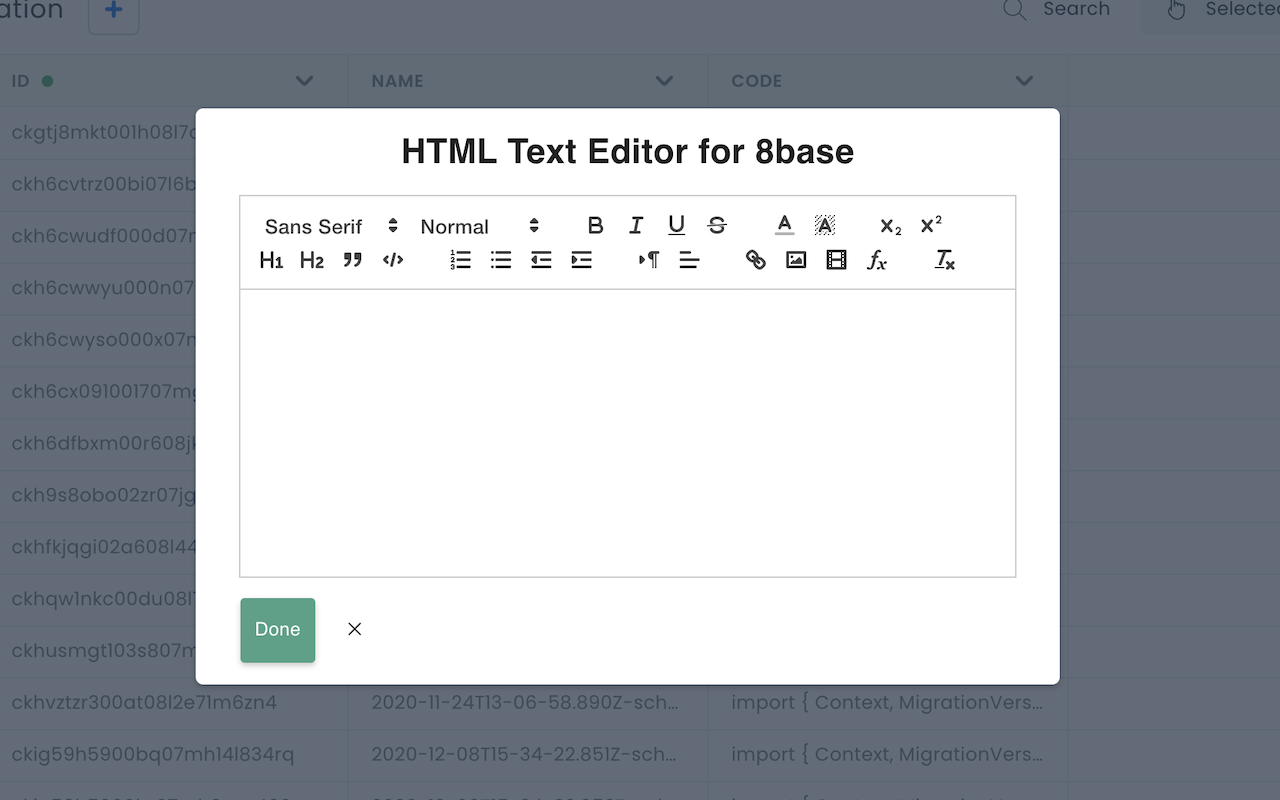Screen dimensions: 1280x800
Task: Create a bulleted list
Action: [x=501, y=260]
